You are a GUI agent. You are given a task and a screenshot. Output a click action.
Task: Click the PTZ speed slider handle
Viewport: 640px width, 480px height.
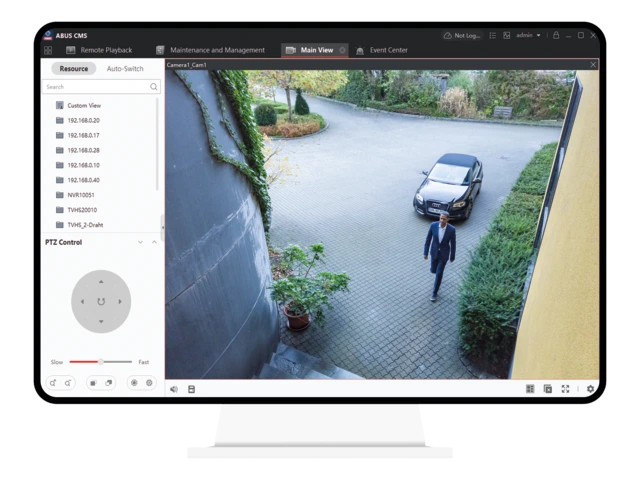100,362
